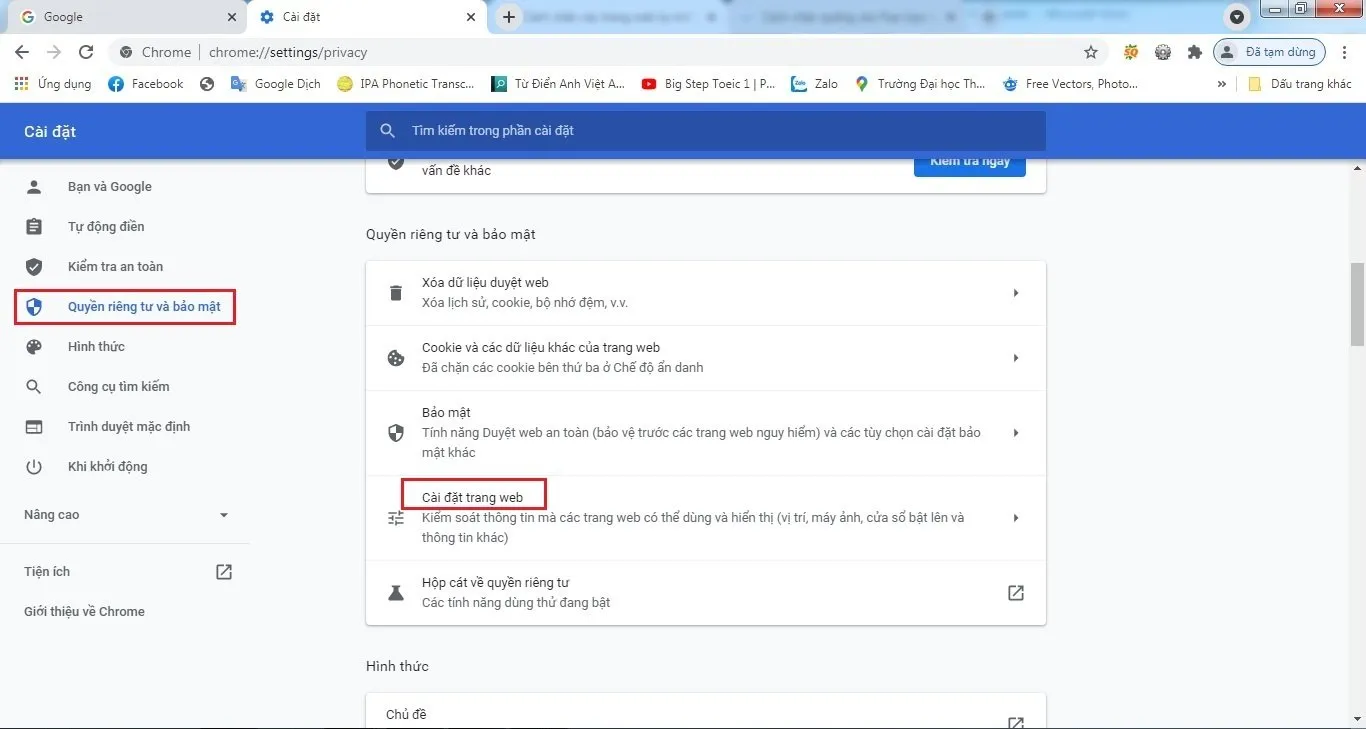Viewport: 1366px width, 729px height.
Task: Click the flask icon for Hộp cát
Action: (396, 593)
